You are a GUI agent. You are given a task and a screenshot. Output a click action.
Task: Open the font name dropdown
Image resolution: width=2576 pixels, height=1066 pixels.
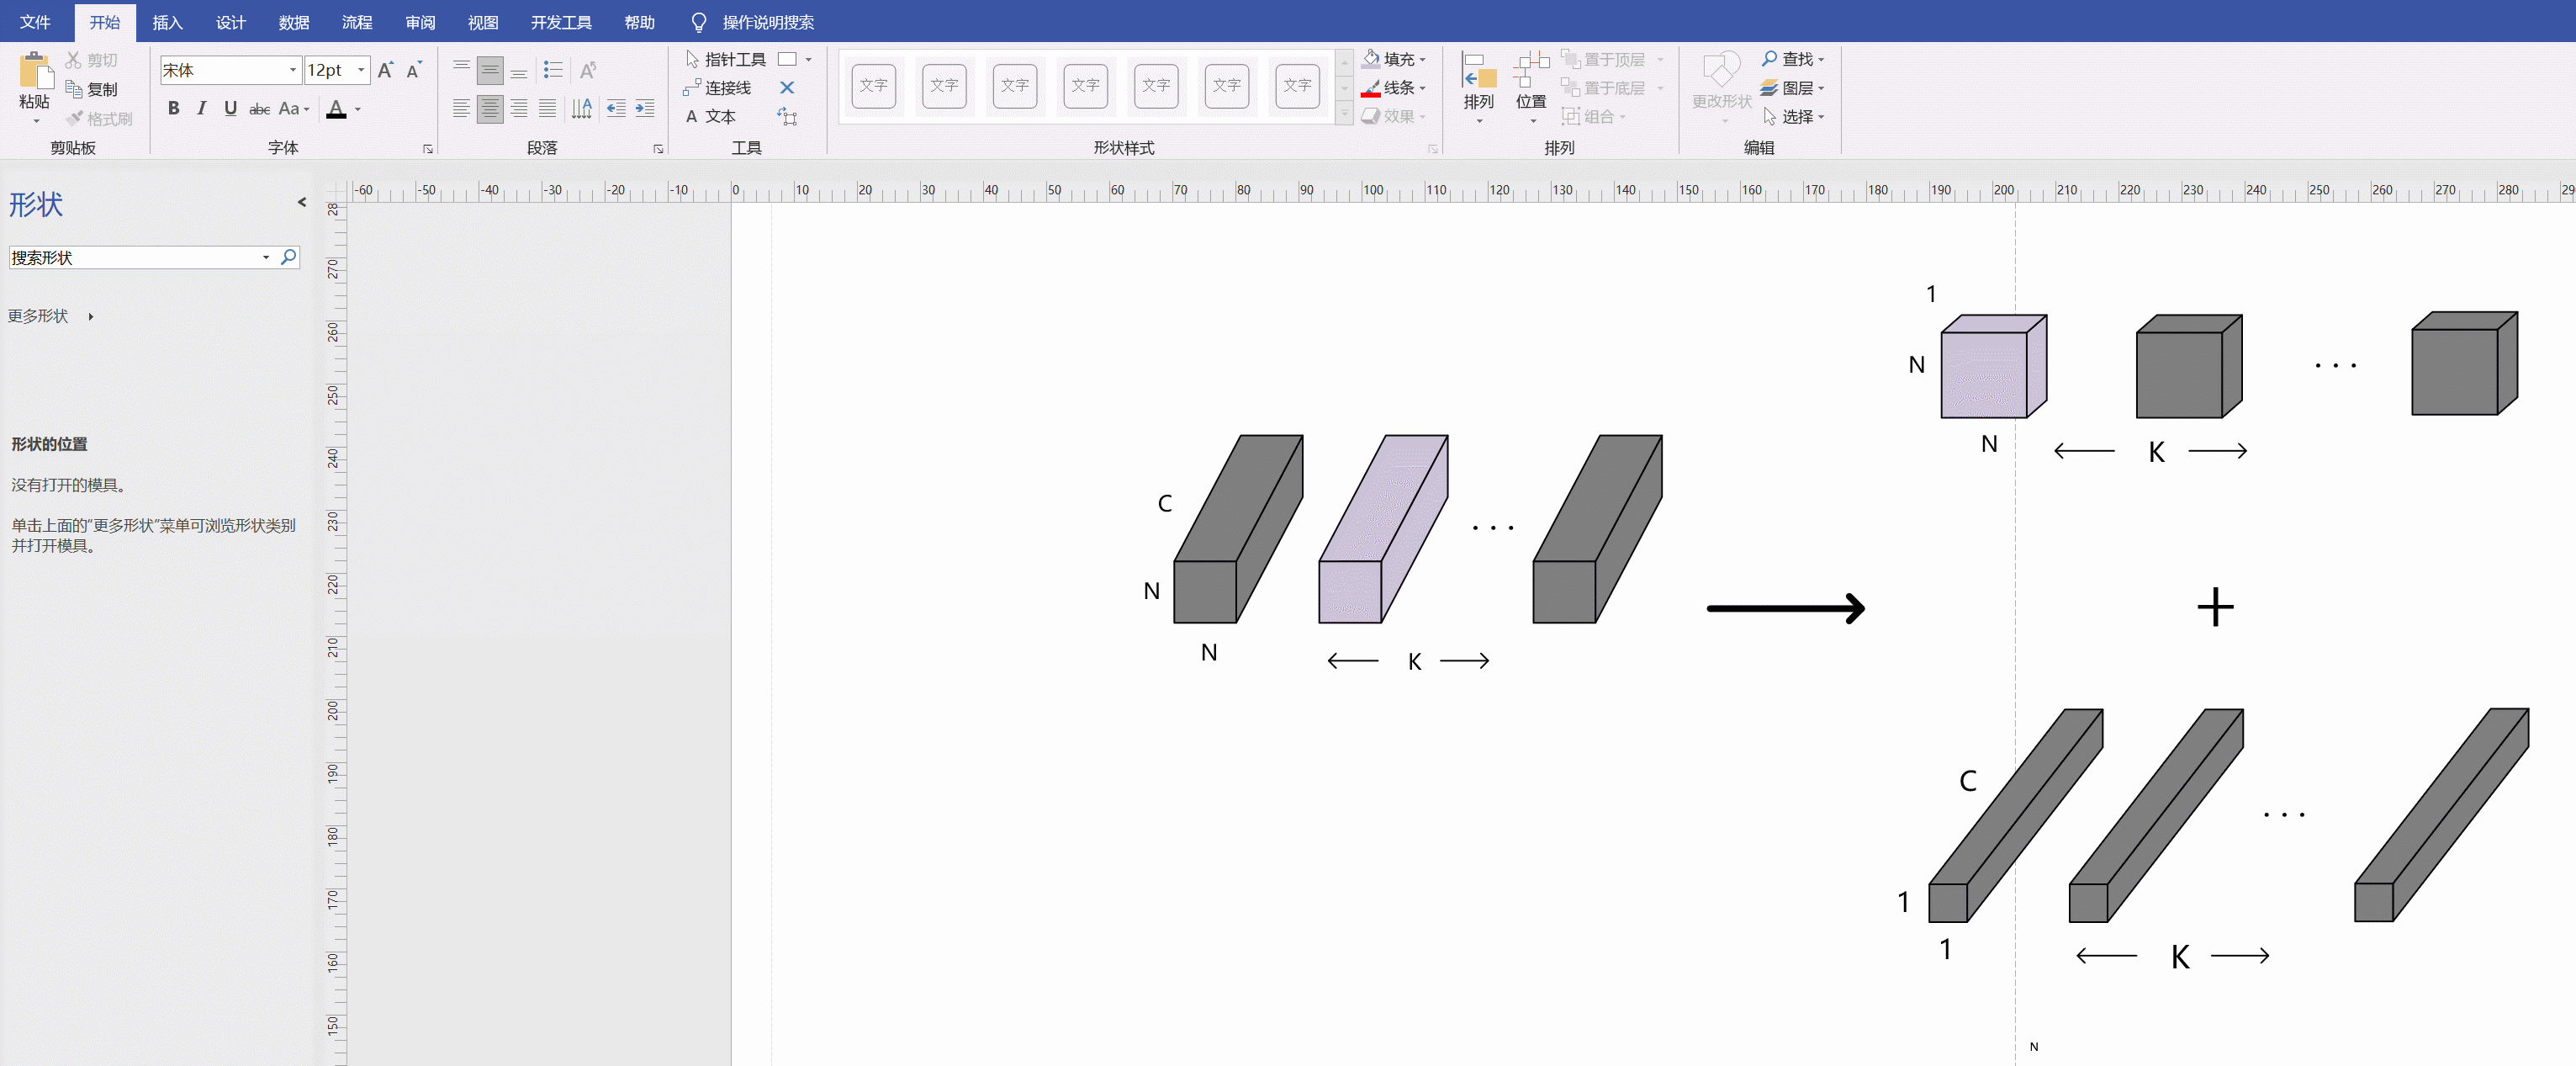pos(292,70)
